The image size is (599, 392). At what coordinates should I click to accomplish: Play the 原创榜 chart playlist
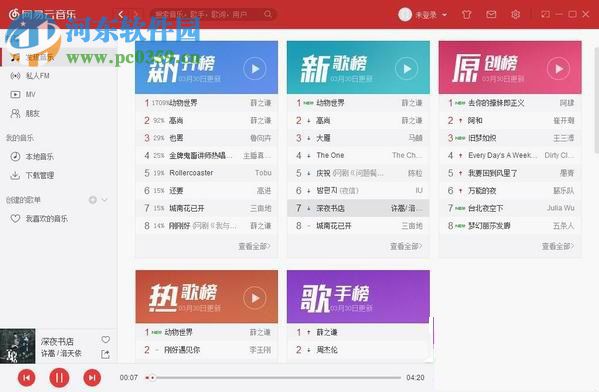(x=558, y=69)
